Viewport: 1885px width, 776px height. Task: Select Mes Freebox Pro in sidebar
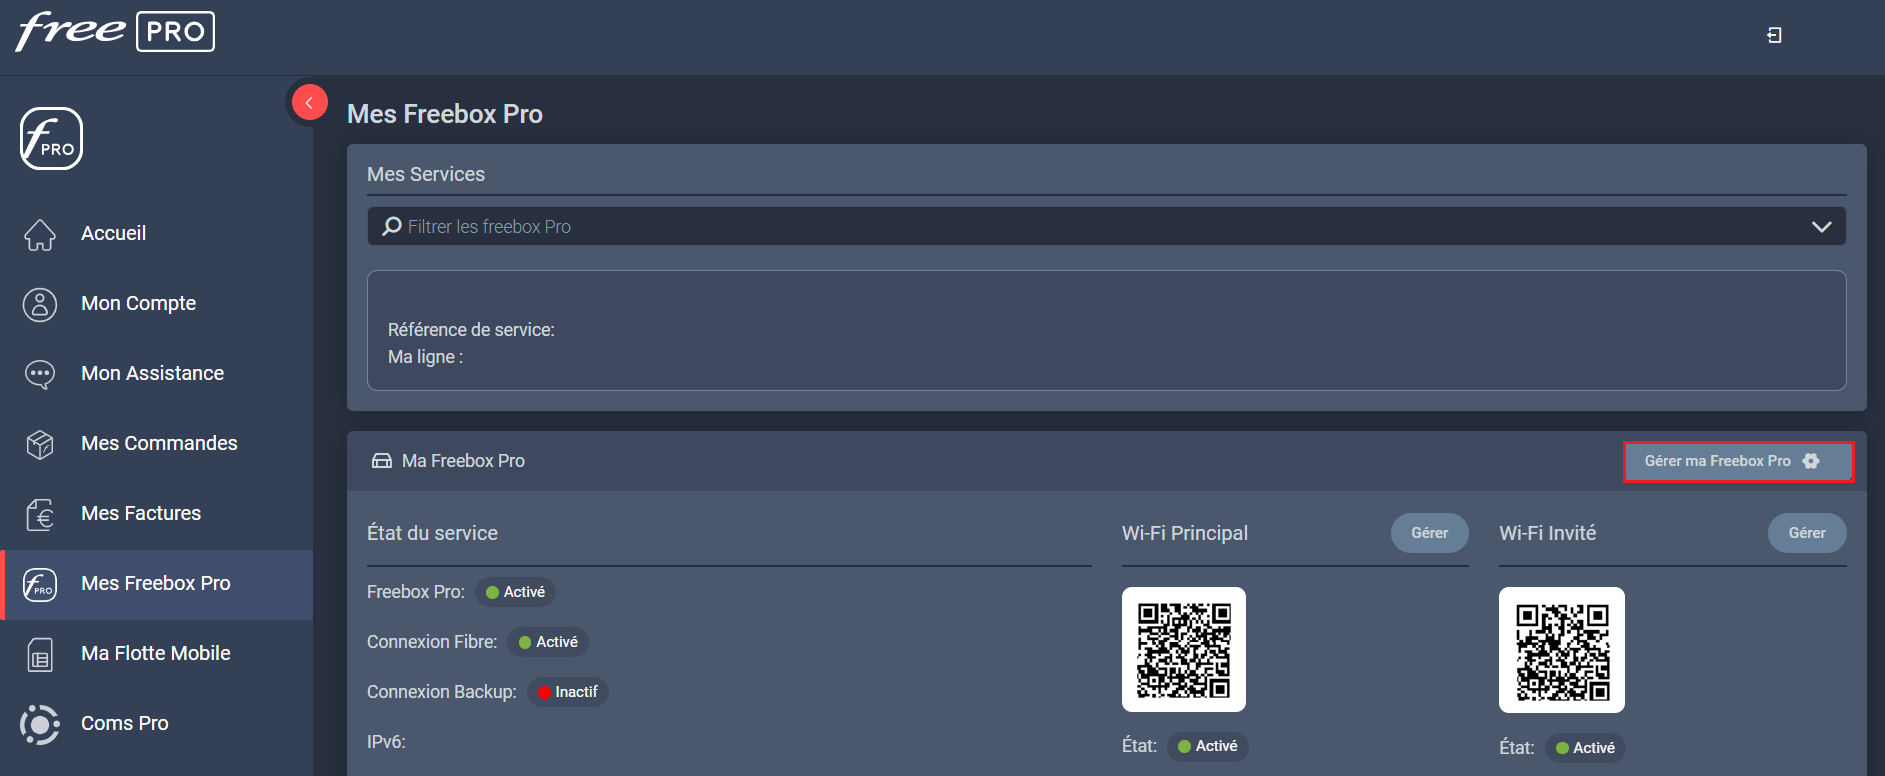(158, 584)
